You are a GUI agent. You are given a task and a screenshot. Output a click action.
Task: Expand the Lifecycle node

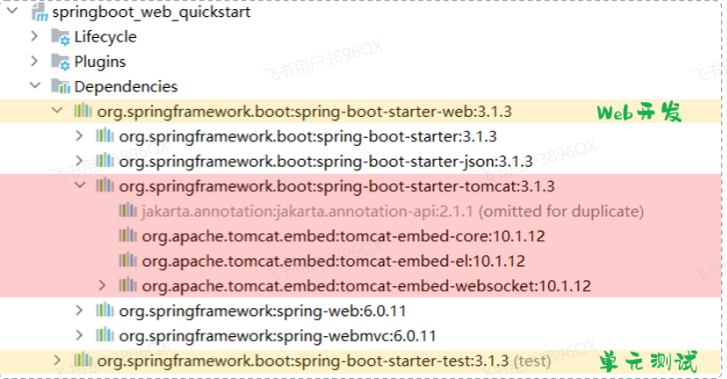click(34, 36)
